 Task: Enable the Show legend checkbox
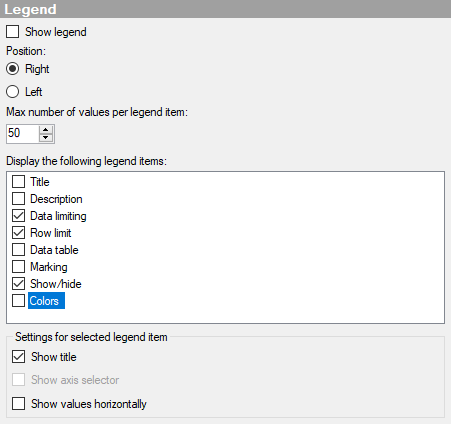pyautogui.click(x=12, y=32)
